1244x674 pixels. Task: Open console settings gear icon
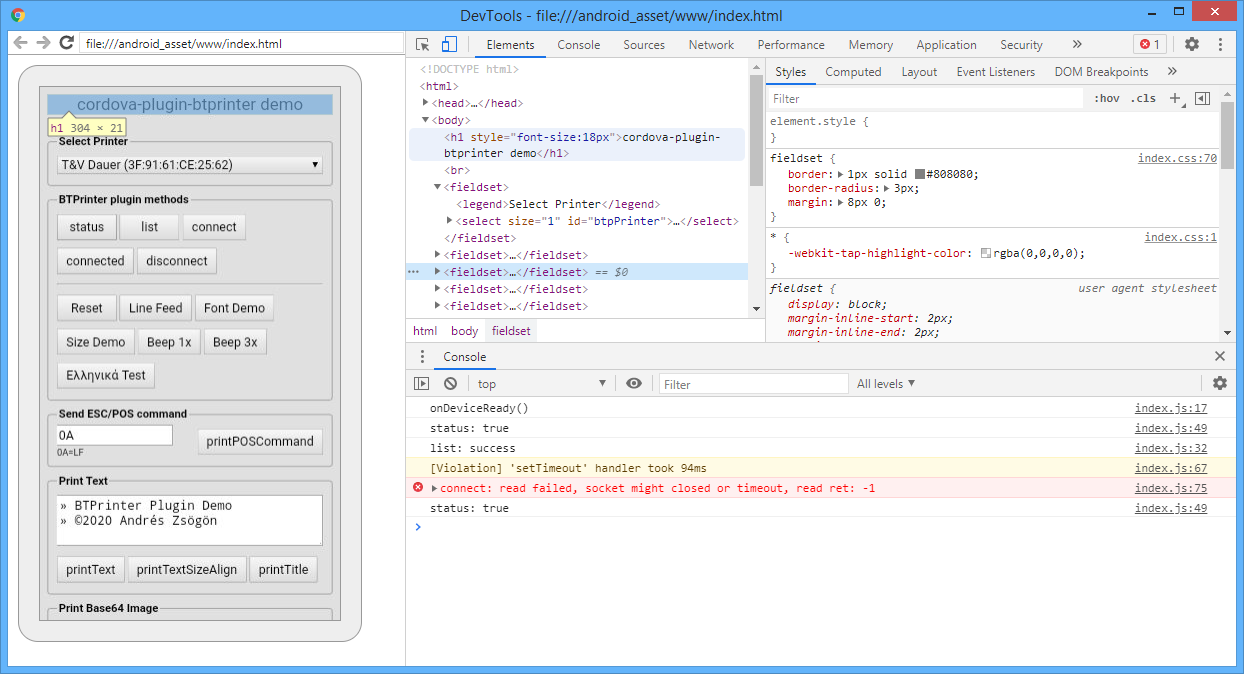[1219, 384]
